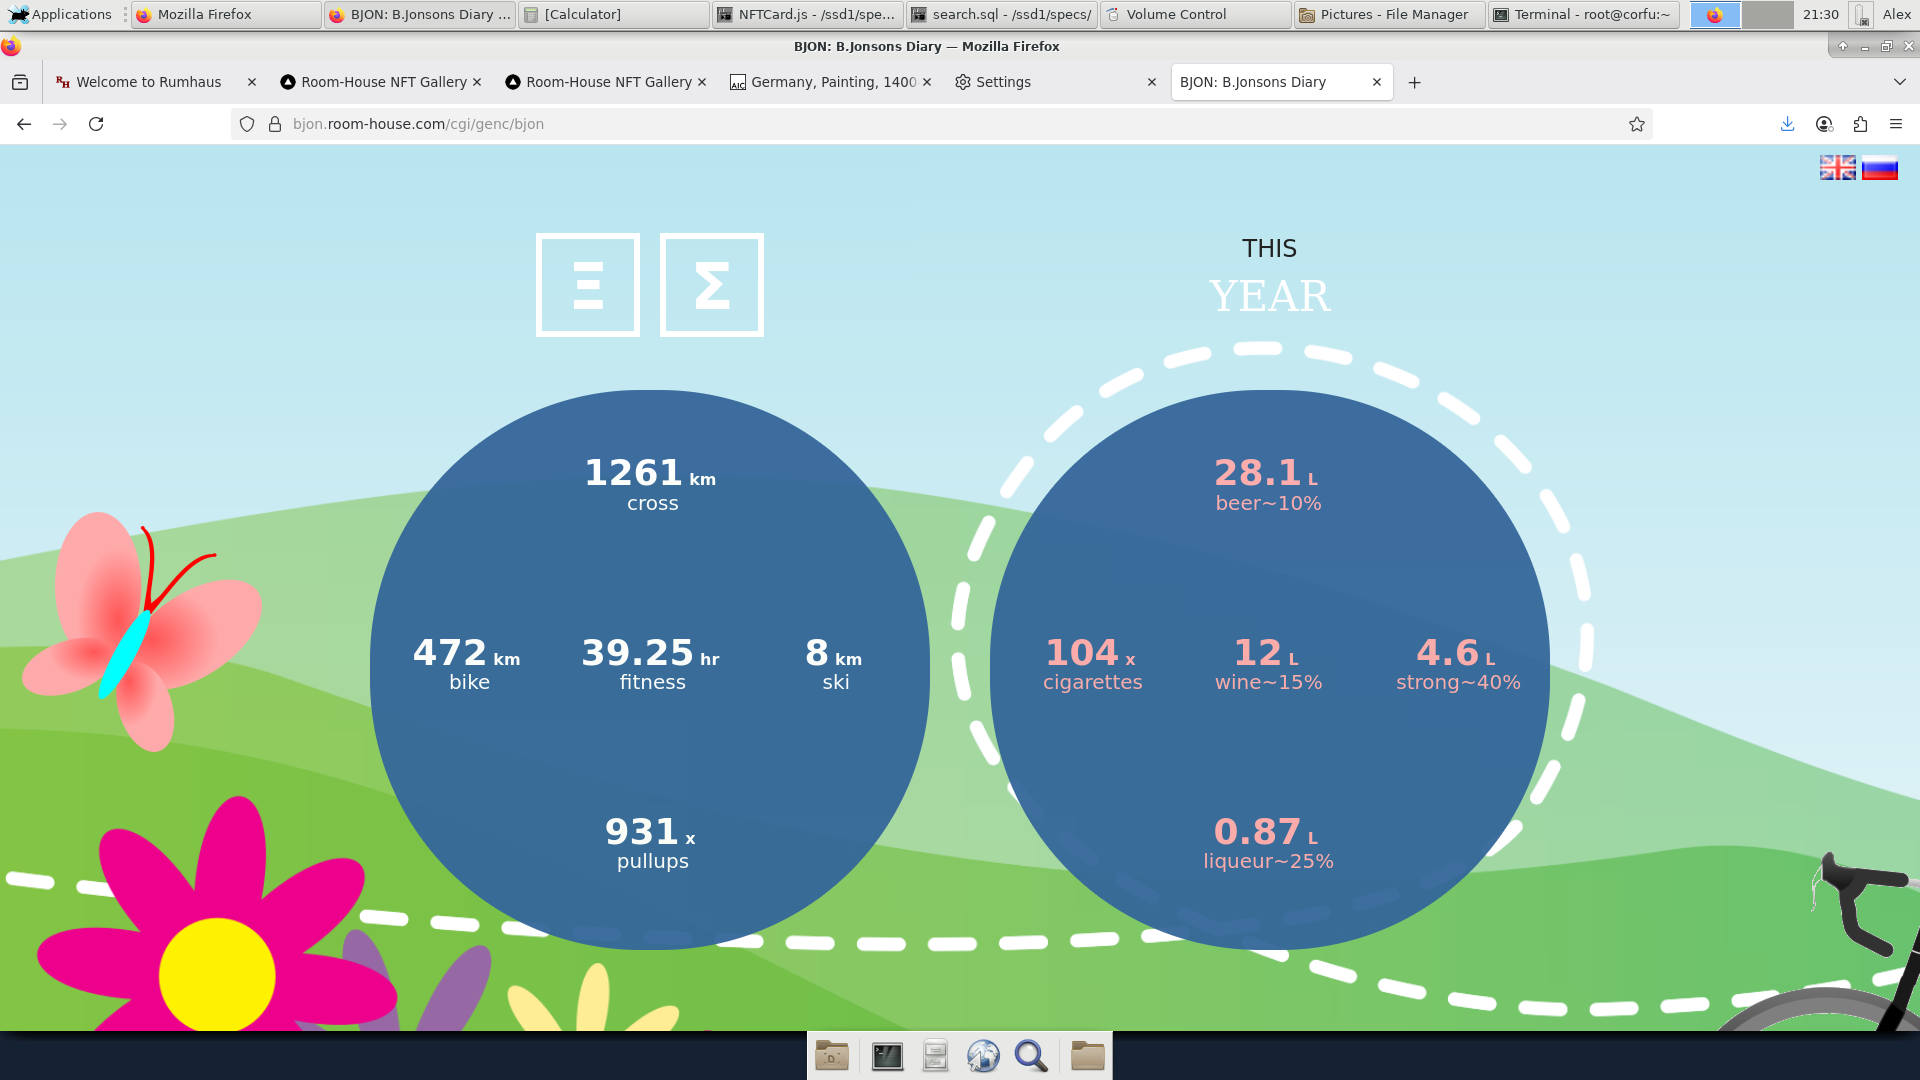Open the Firefox account icon

click(x=1824, y=124)
